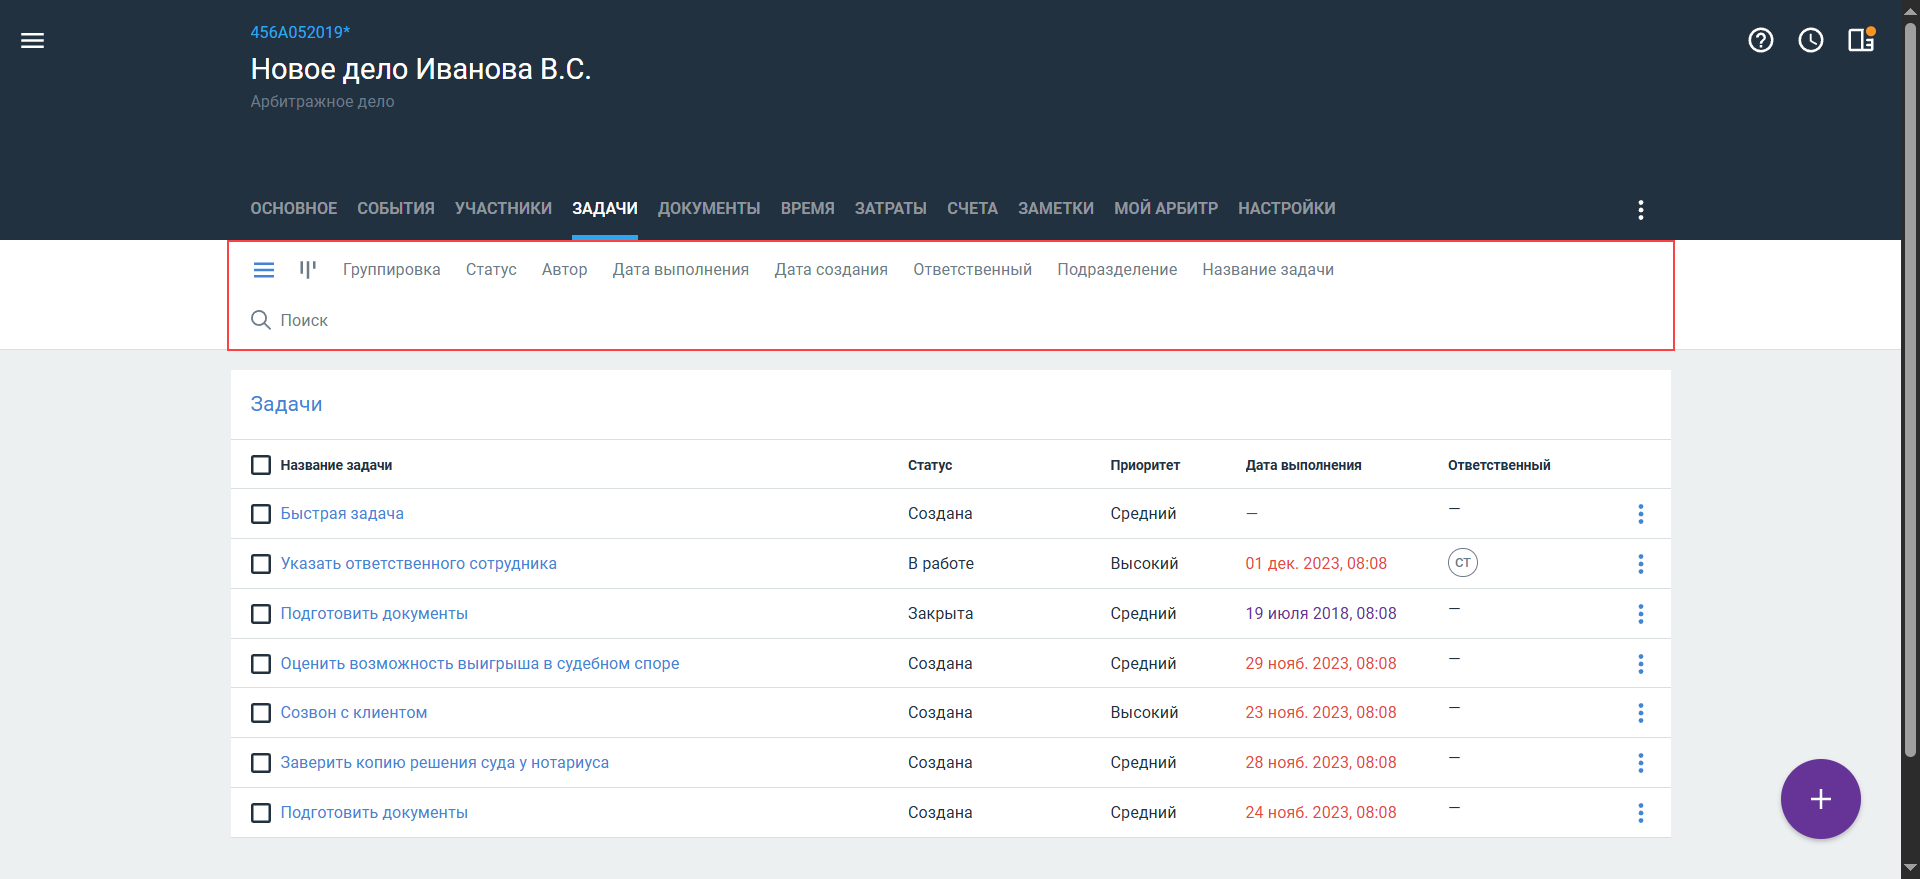This screenshot has height=879, width=1920.
Task: Expand the Ответственный filter
Action: click(972, 270)
